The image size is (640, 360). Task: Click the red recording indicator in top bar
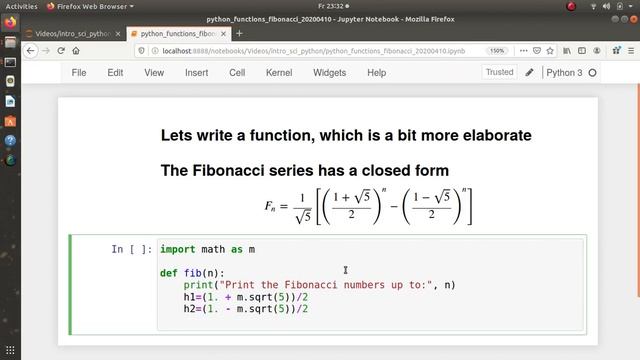(x=571, y=6)
